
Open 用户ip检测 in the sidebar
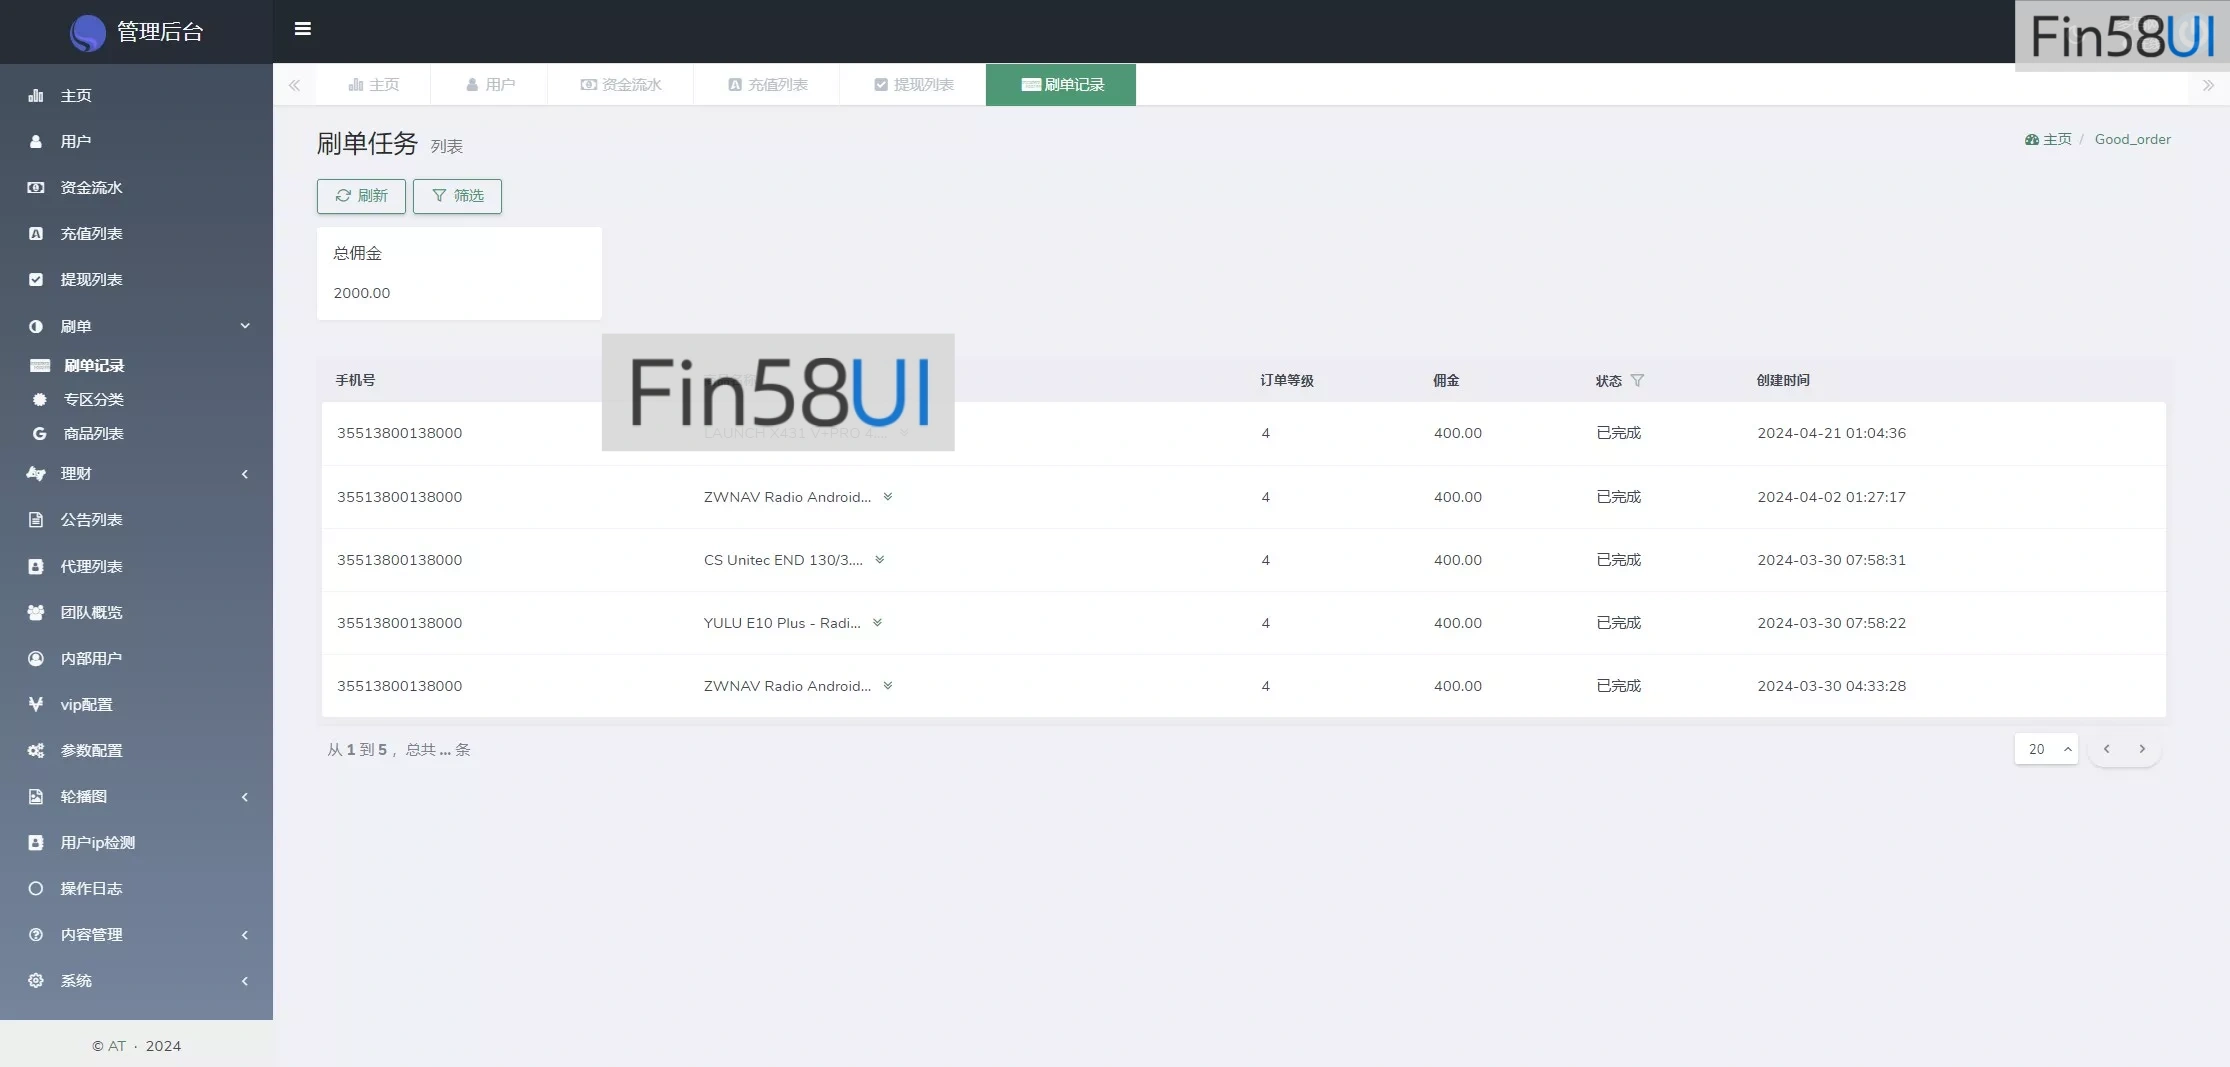point(97,843)
